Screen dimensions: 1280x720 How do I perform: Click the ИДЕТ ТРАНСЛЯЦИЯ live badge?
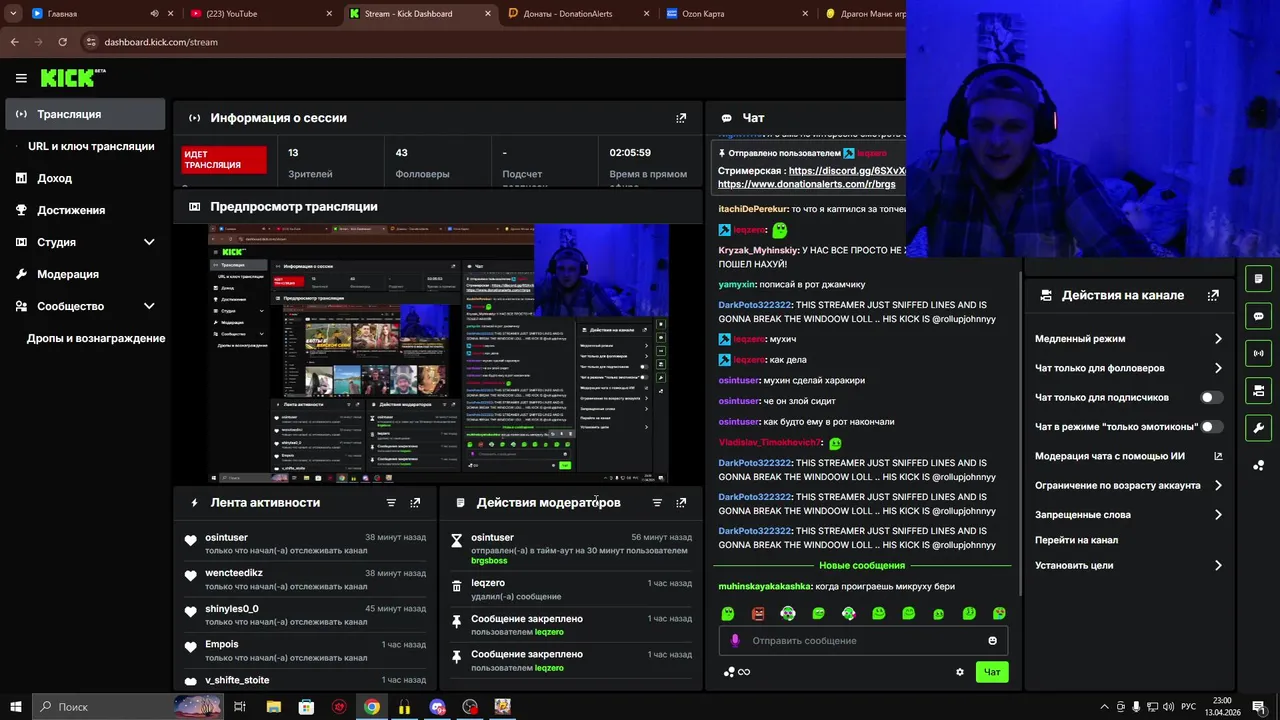224,160
